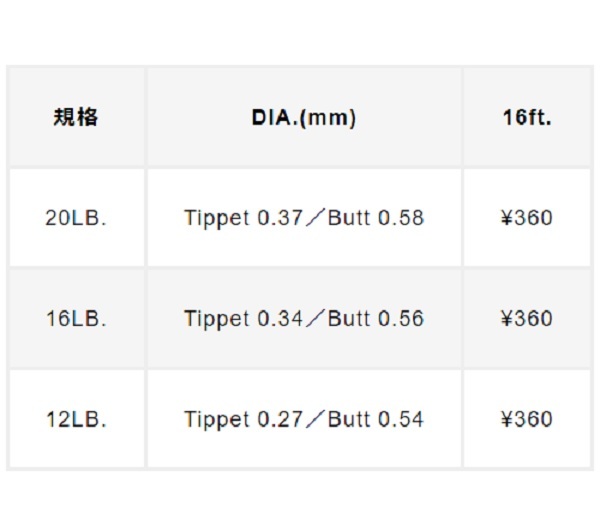Click Butt 0.56 diameter value
The width and height of the screenshot is (600, 526).
(376, 319)
